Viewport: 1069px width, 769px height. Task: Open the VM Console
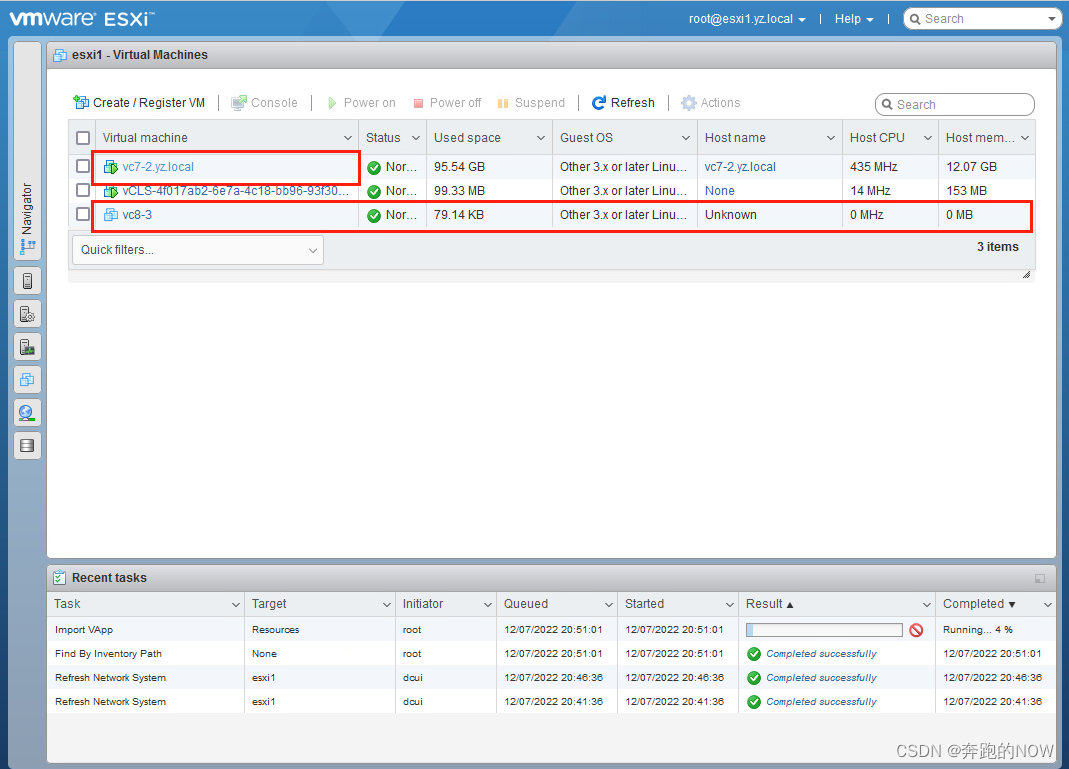[265, 103]
